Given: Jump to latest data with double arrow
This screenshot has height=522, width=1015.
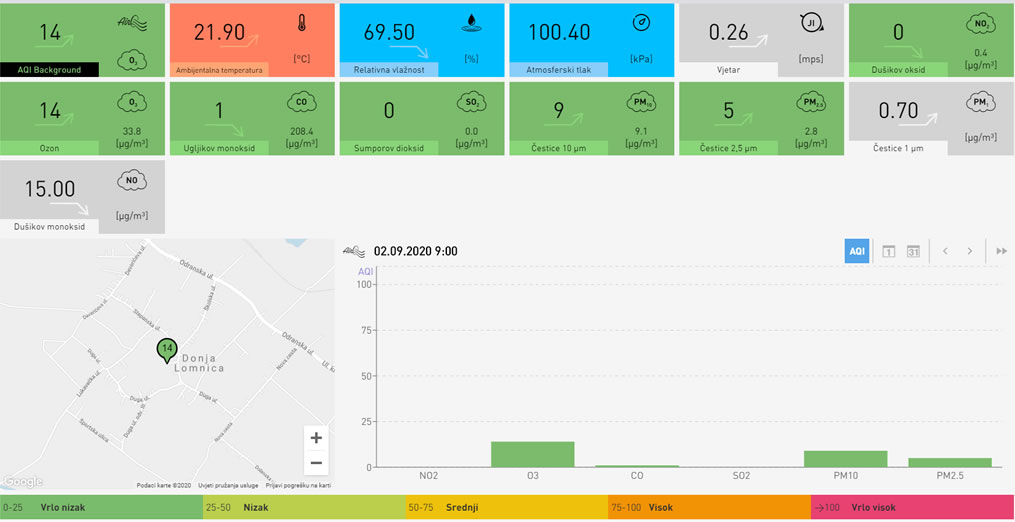Looking at the screenshot, I should tap(1001, 251).
